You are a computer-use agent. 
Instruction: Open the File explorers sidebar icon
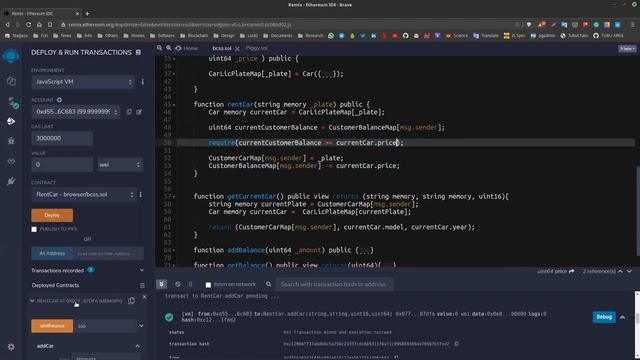pos(11,81)
